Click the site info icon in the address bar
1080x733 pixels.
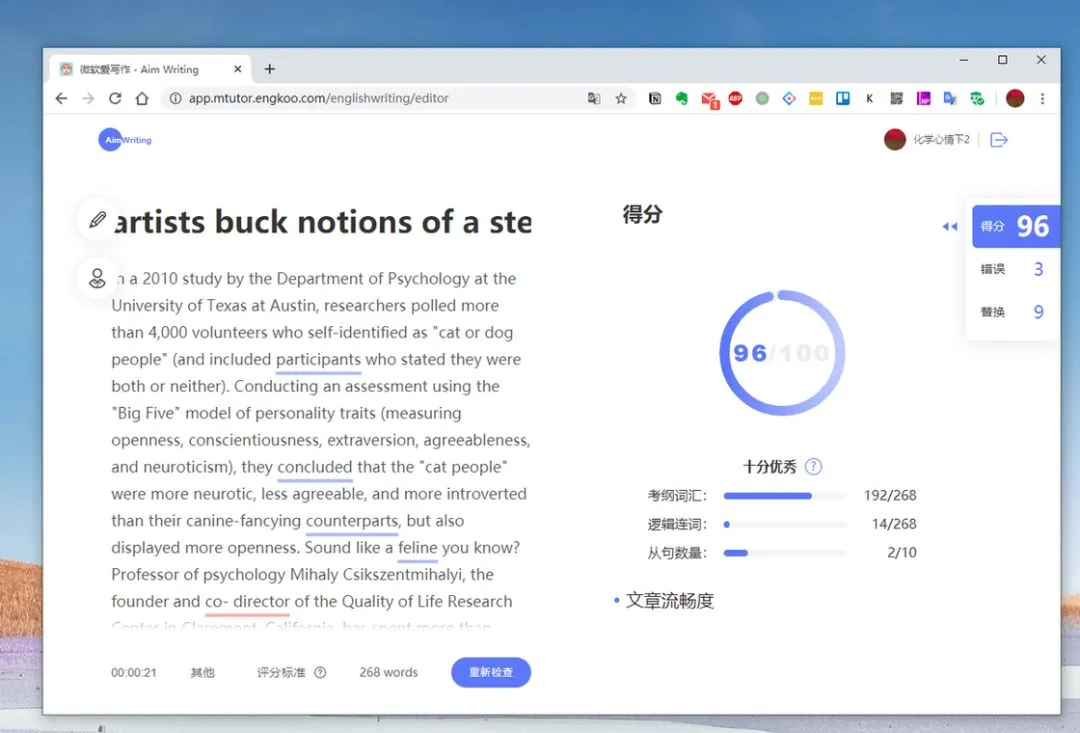175,99
